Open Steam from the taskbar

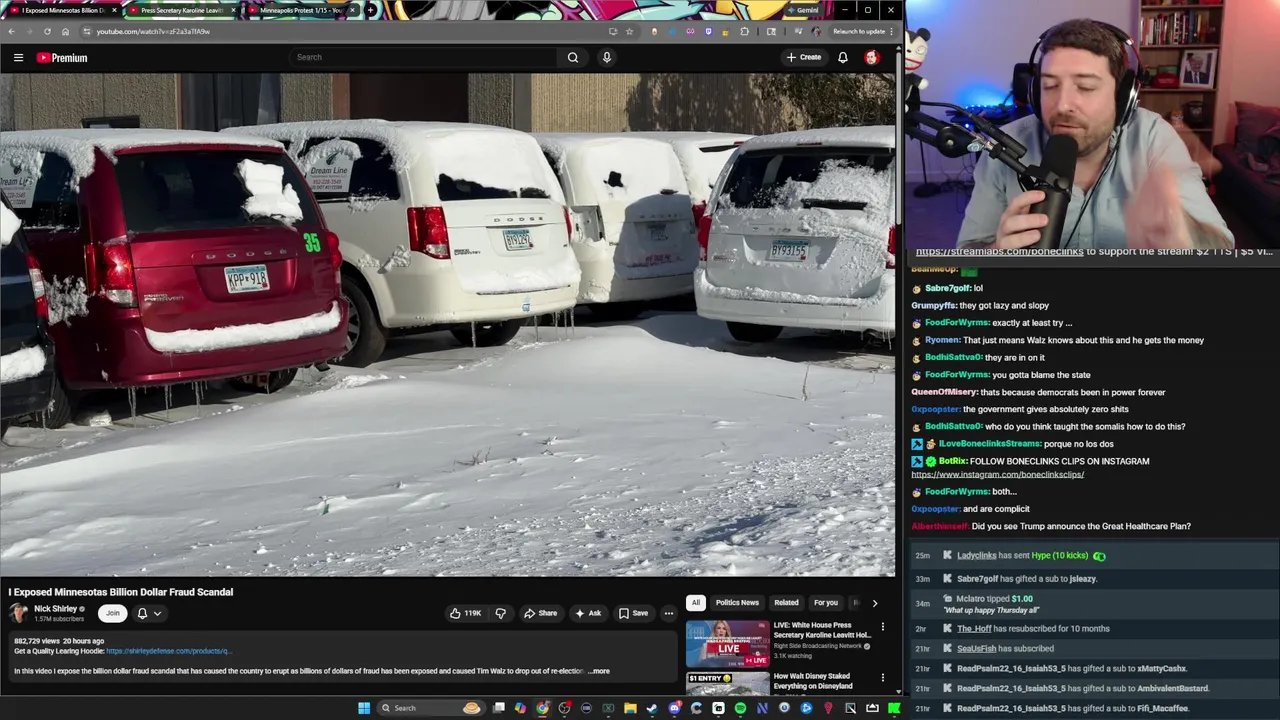click(652, 708)
